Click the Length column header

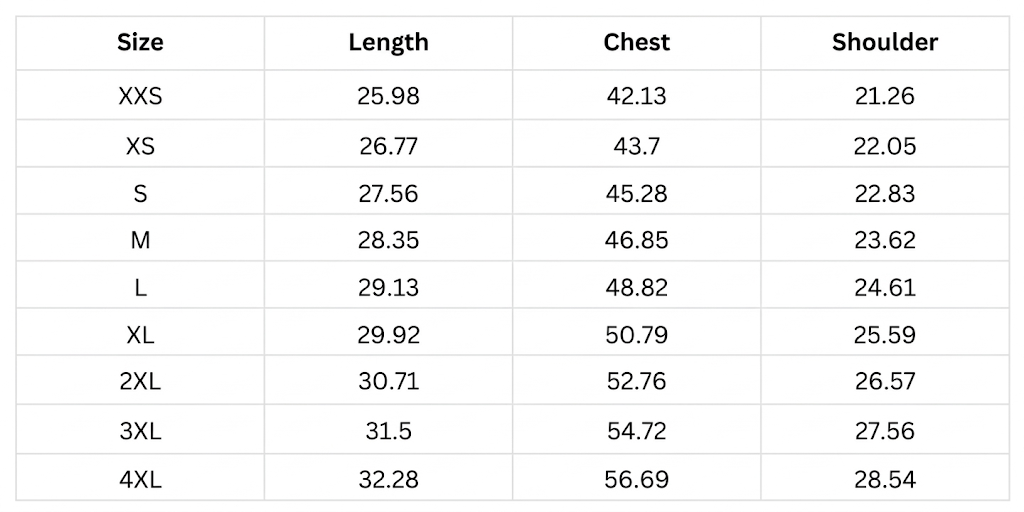[x=388, y=42]
